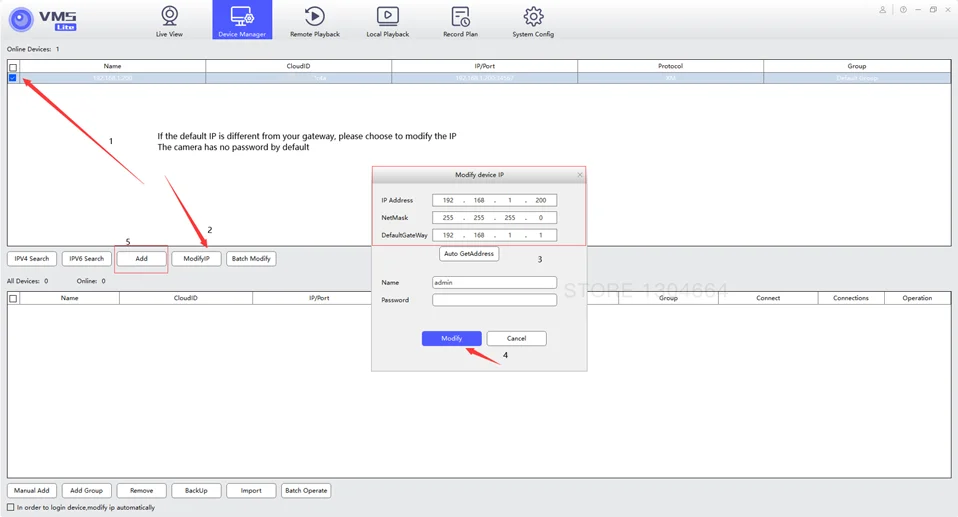
Task: Click the Password input field
Action: point(494,300)
